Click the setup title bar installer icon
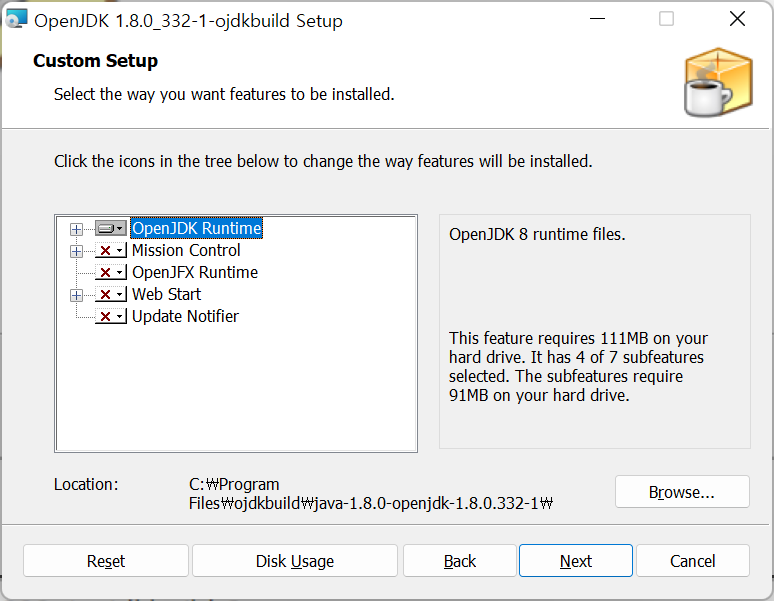Viewport: 774px width, 601px height. point(16,20)
